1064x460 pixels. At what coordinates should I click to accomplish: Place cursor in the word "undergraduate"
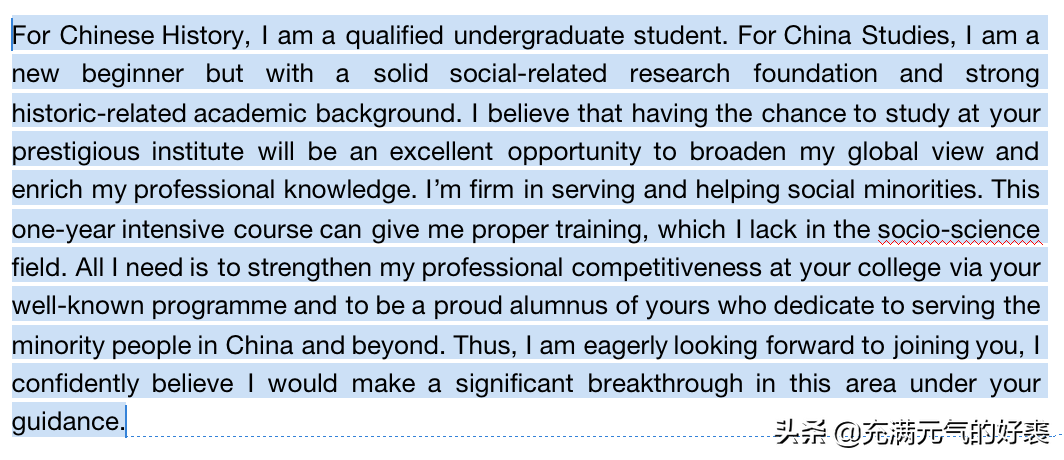click(x=541, y=36)
